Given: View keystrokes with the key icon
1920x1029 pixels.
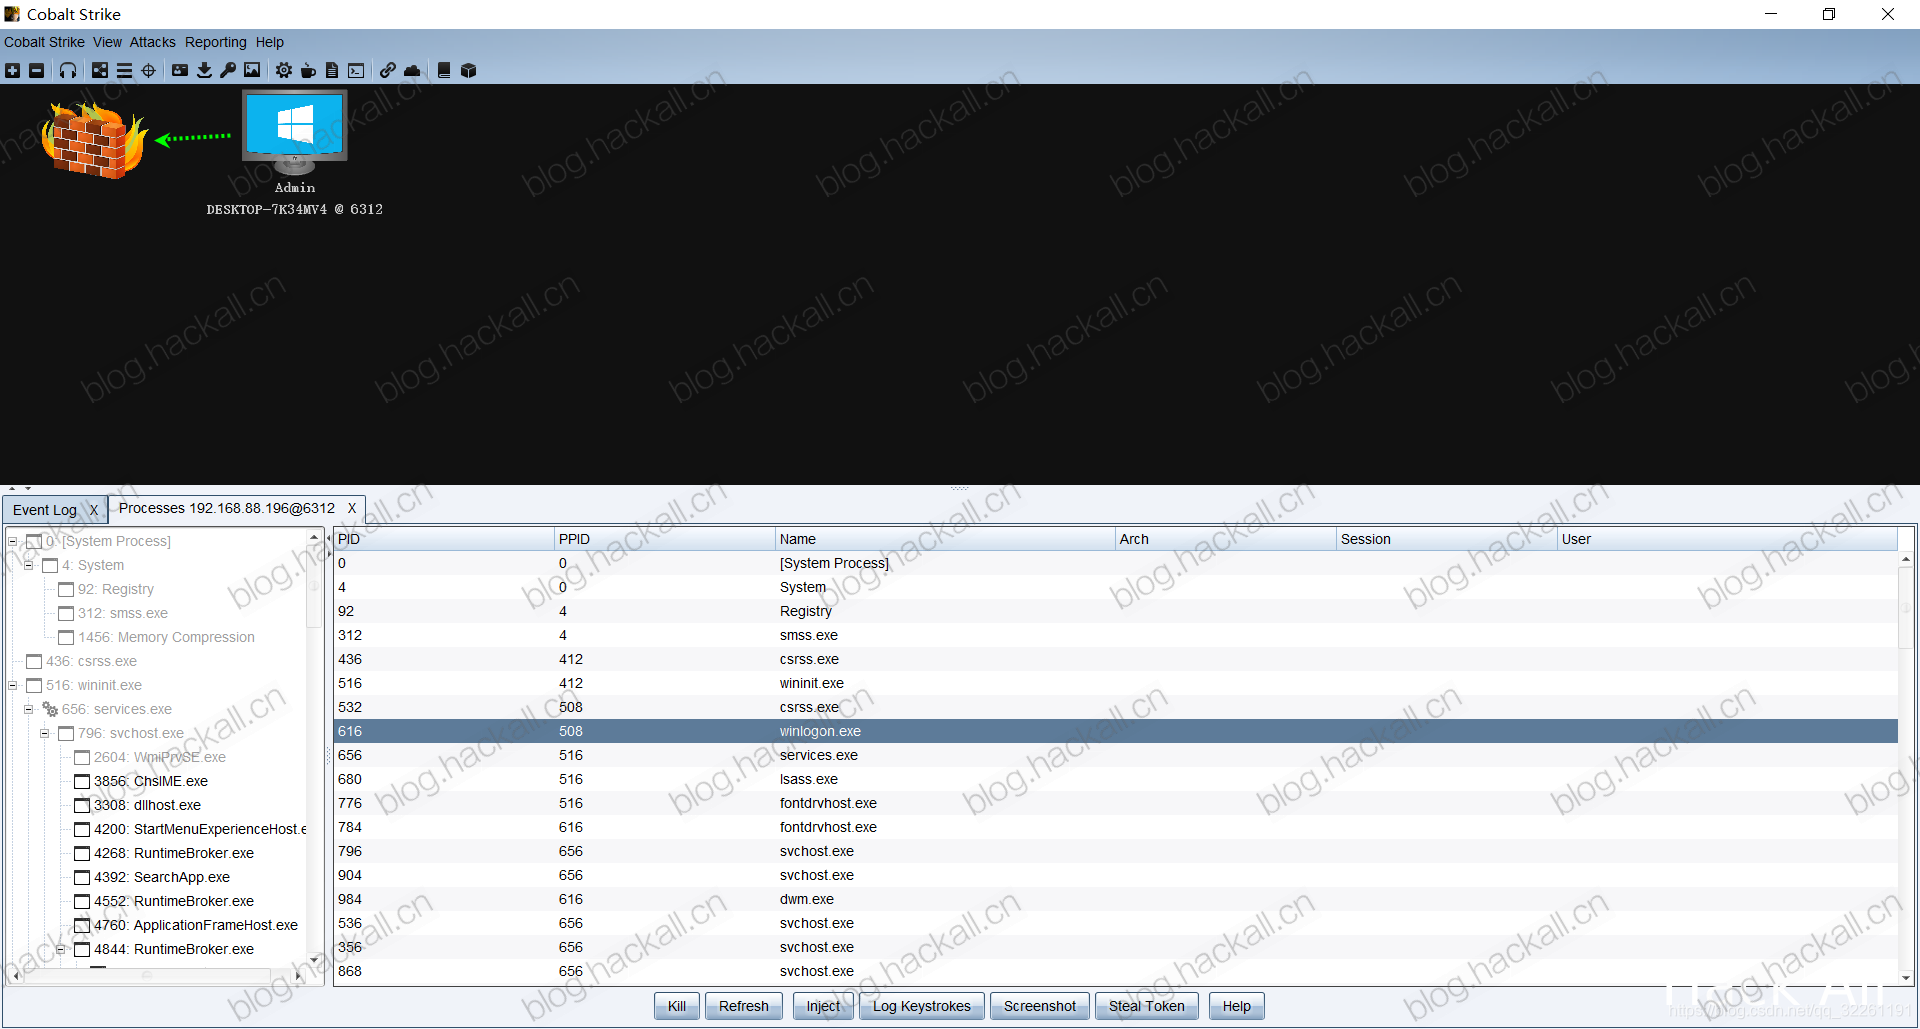Looking at the screenshot, I should 228,70.
